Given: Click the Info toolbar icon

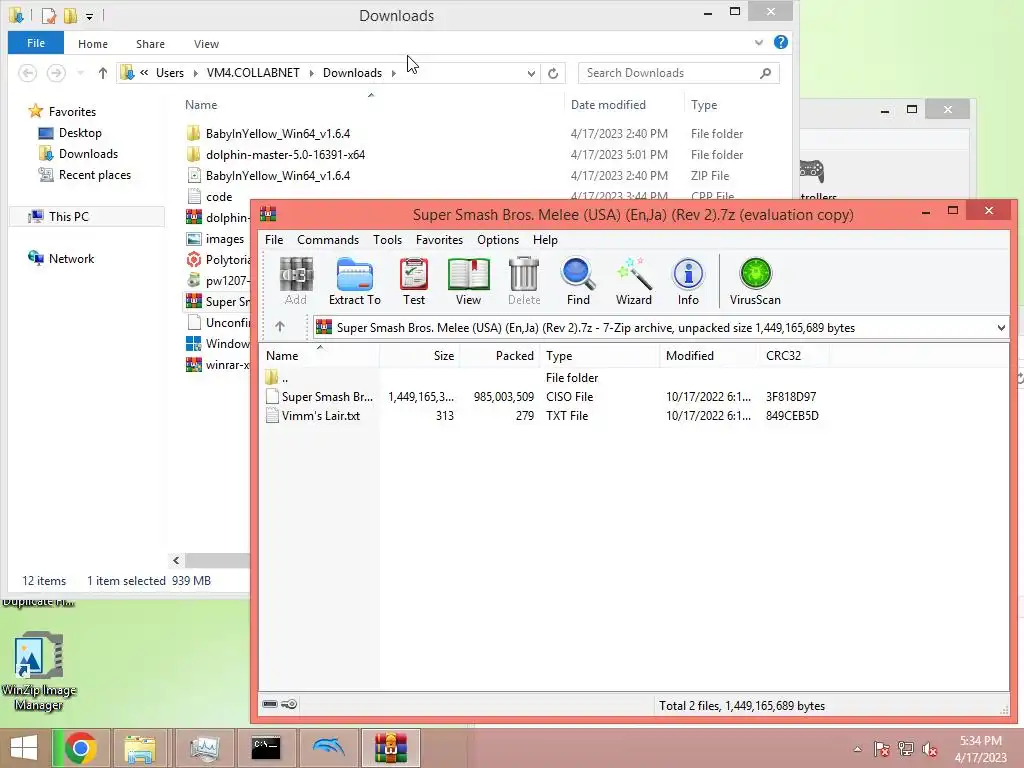Looking at the screenshot, I should (x=688, y=281).
